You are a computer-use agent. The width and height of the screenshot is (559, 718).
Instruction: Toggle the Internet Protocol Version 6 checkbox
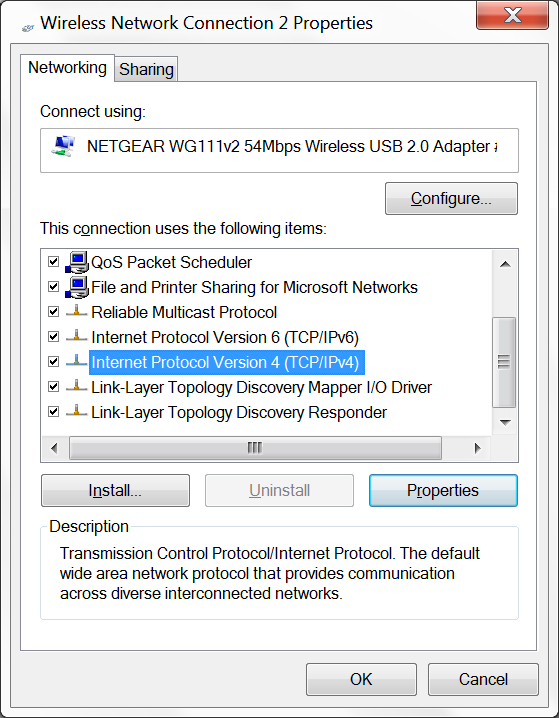point(54,337)
